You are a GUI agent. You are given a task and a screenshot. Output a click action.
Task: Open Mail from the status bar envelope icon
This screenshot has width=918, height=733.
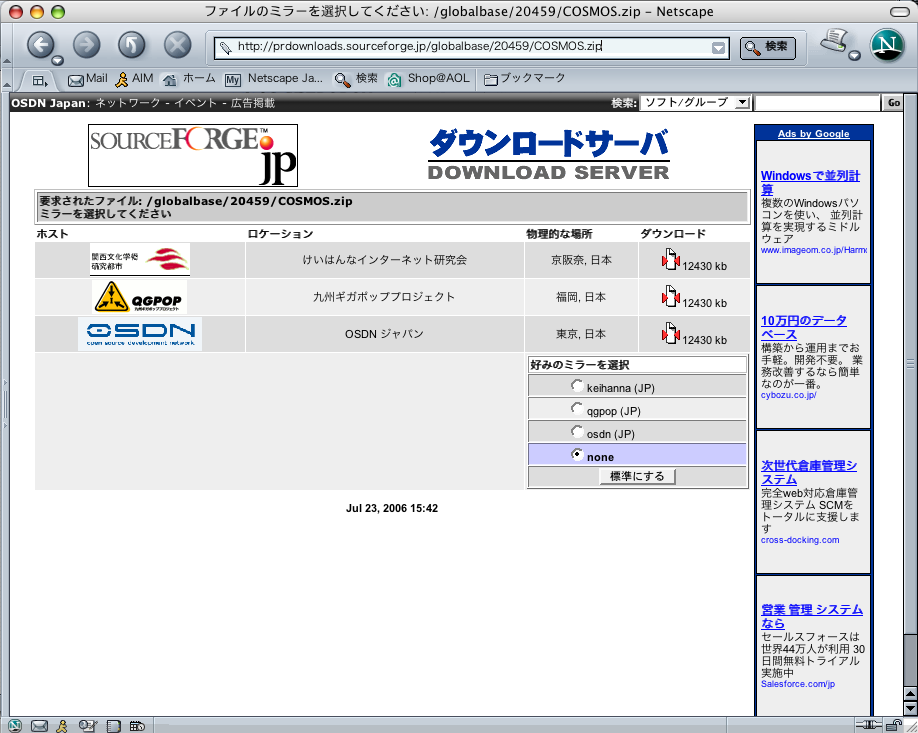(x=39, y=726)
